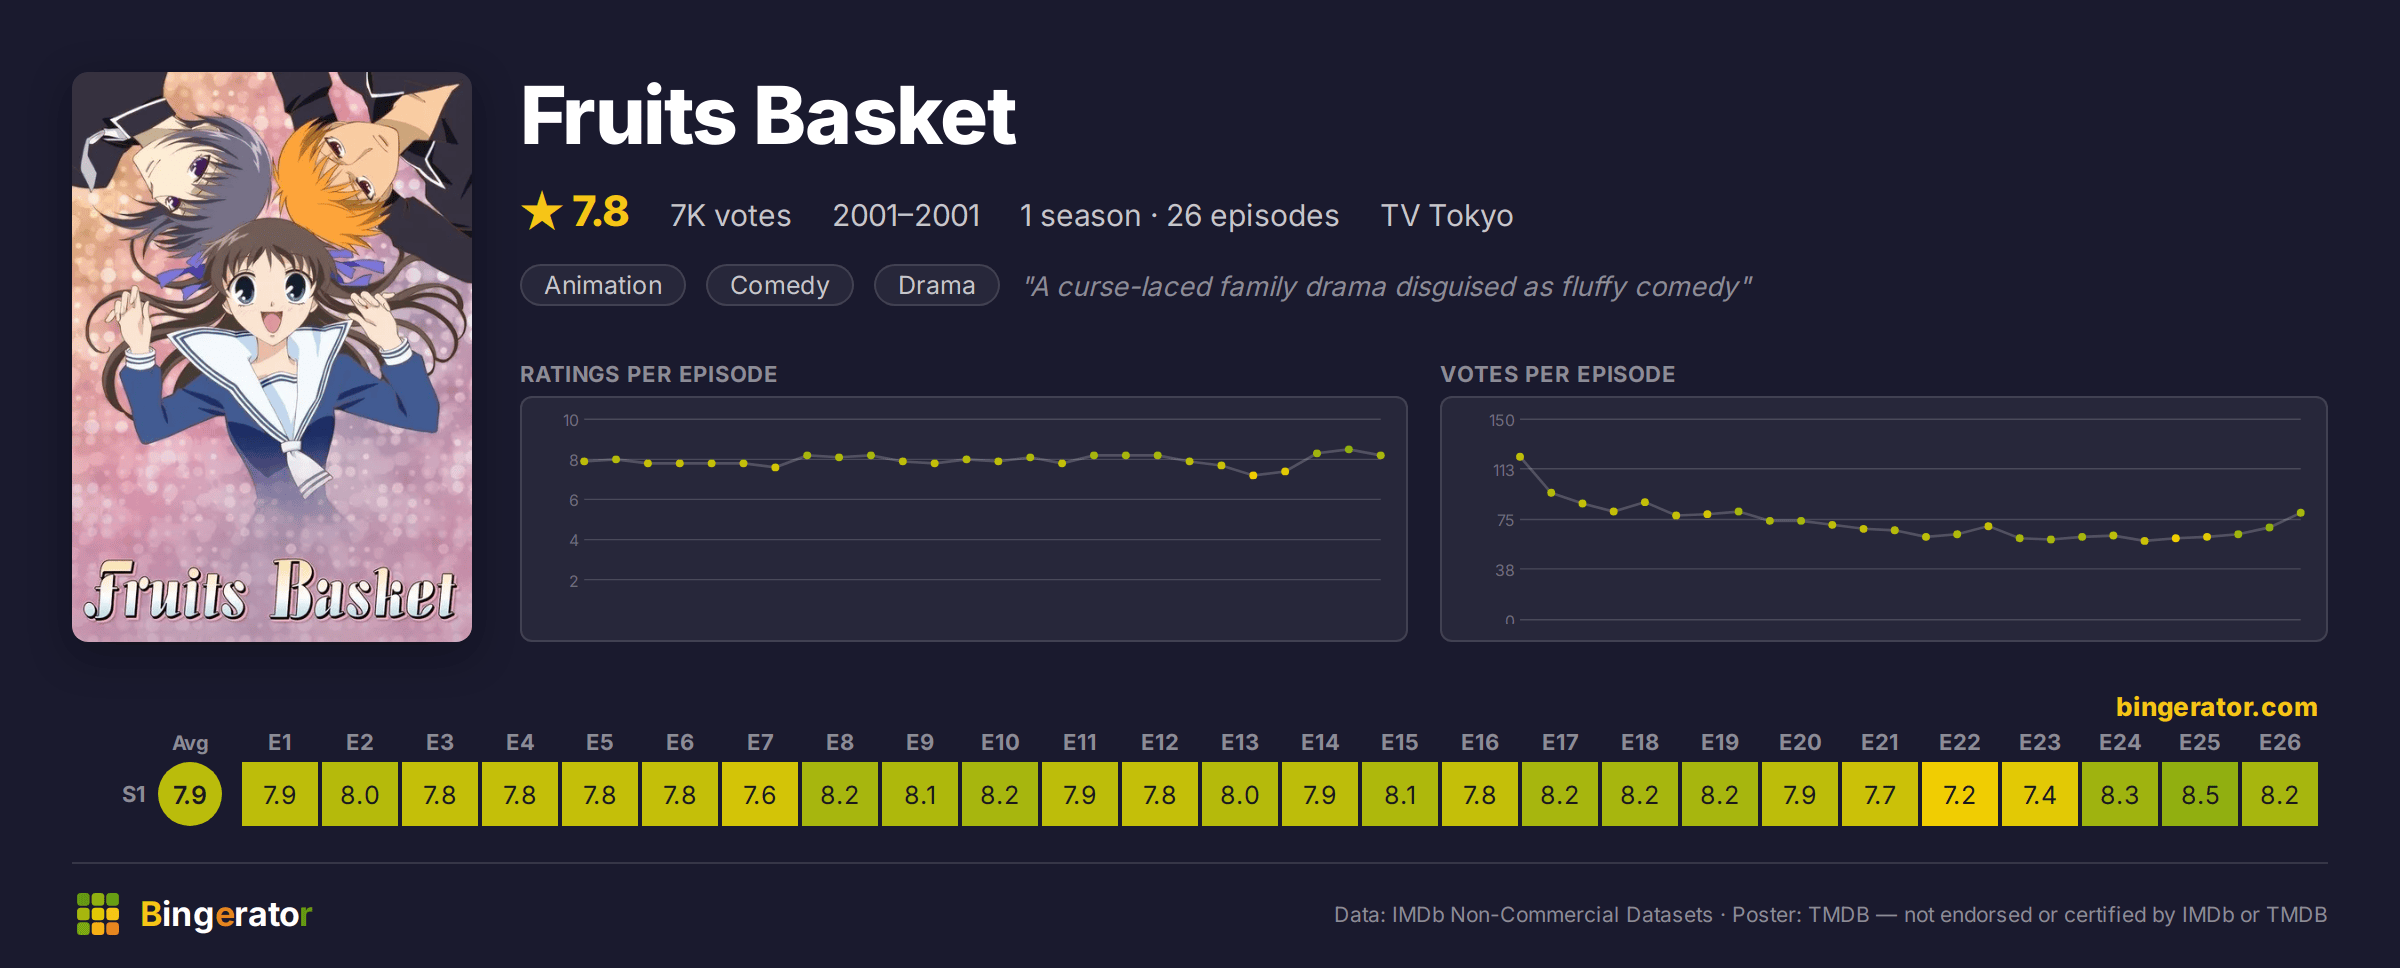Click the Bingerator grid logo icon
This screenshot has width=2400, height=970.
click(x=98, y=914)
